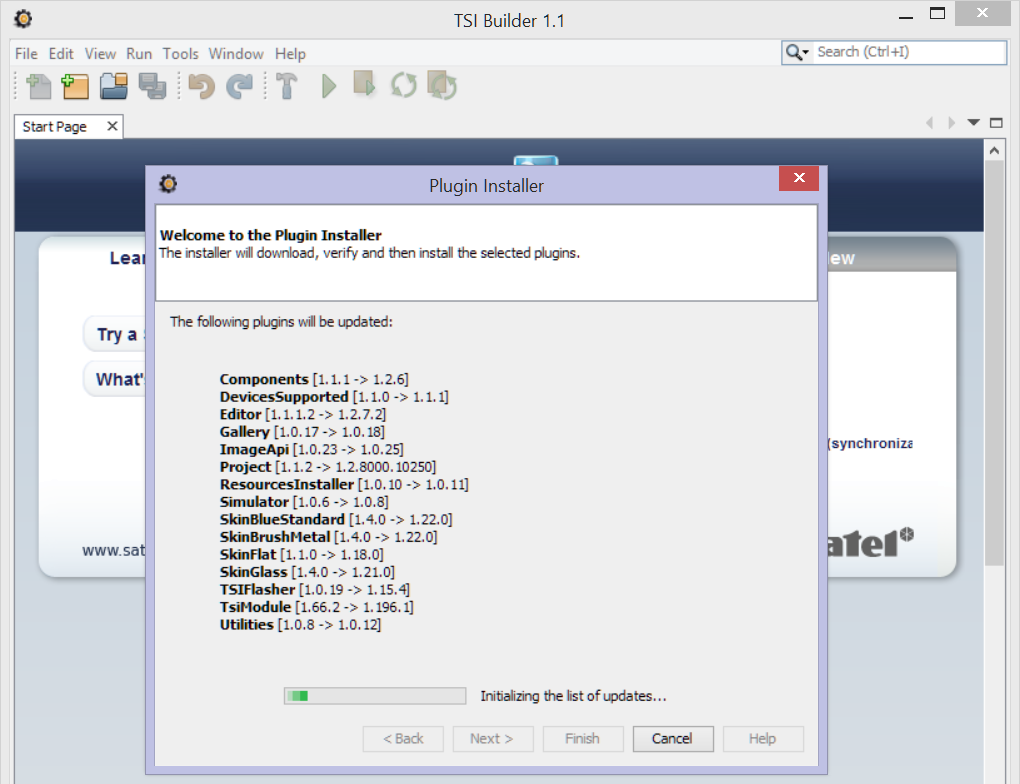This screenshot has height=784, width=1020.
Task: Click the TSI Builder gear icon in title bar
Action: 23,19
